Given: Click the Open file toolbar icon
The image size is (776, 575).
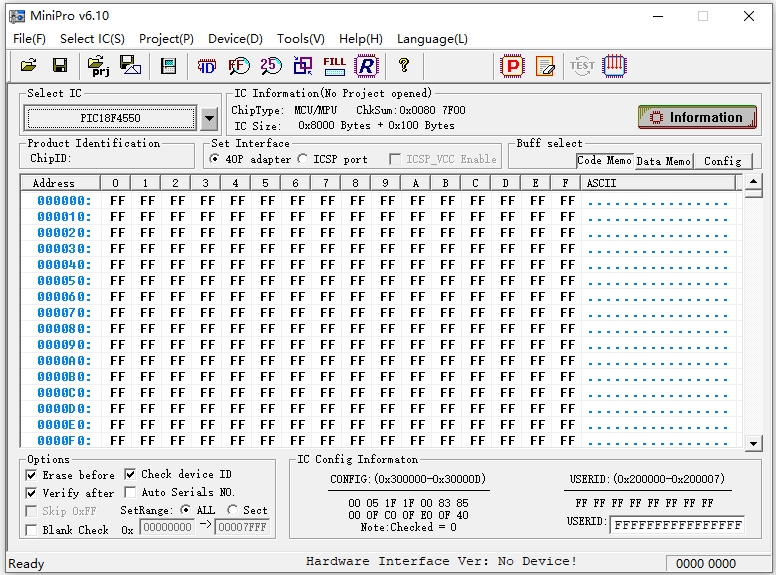Looking at the screenshot, I should coord(29,66).
